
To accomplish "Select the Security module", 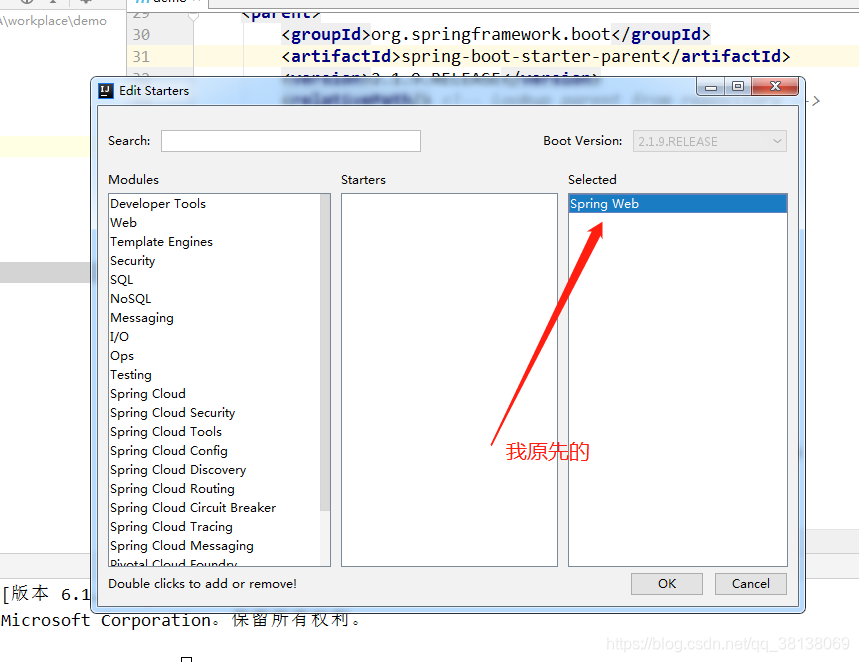I will [x=133, y=260].
